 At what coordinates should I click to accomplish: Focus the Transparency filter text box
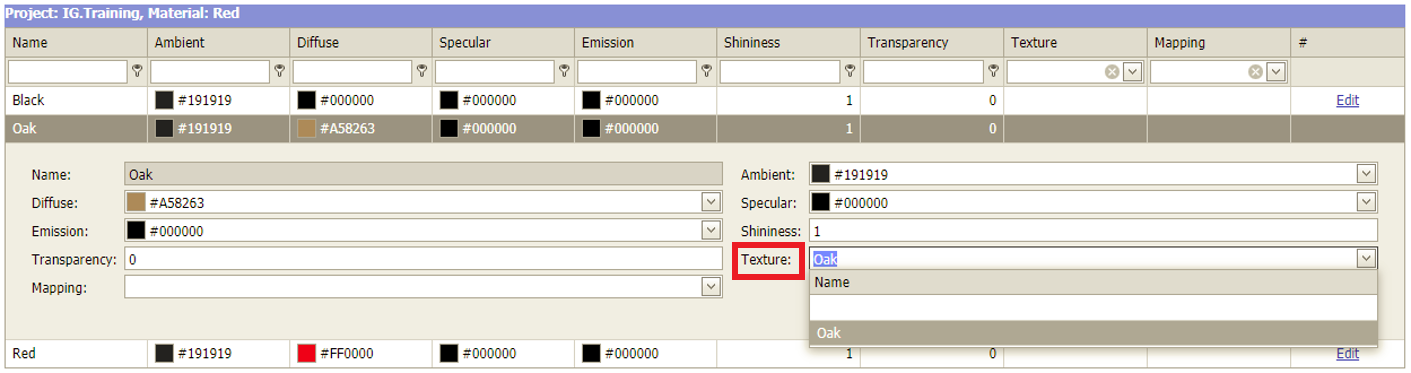pyautogui.click(x=923, y=71)
